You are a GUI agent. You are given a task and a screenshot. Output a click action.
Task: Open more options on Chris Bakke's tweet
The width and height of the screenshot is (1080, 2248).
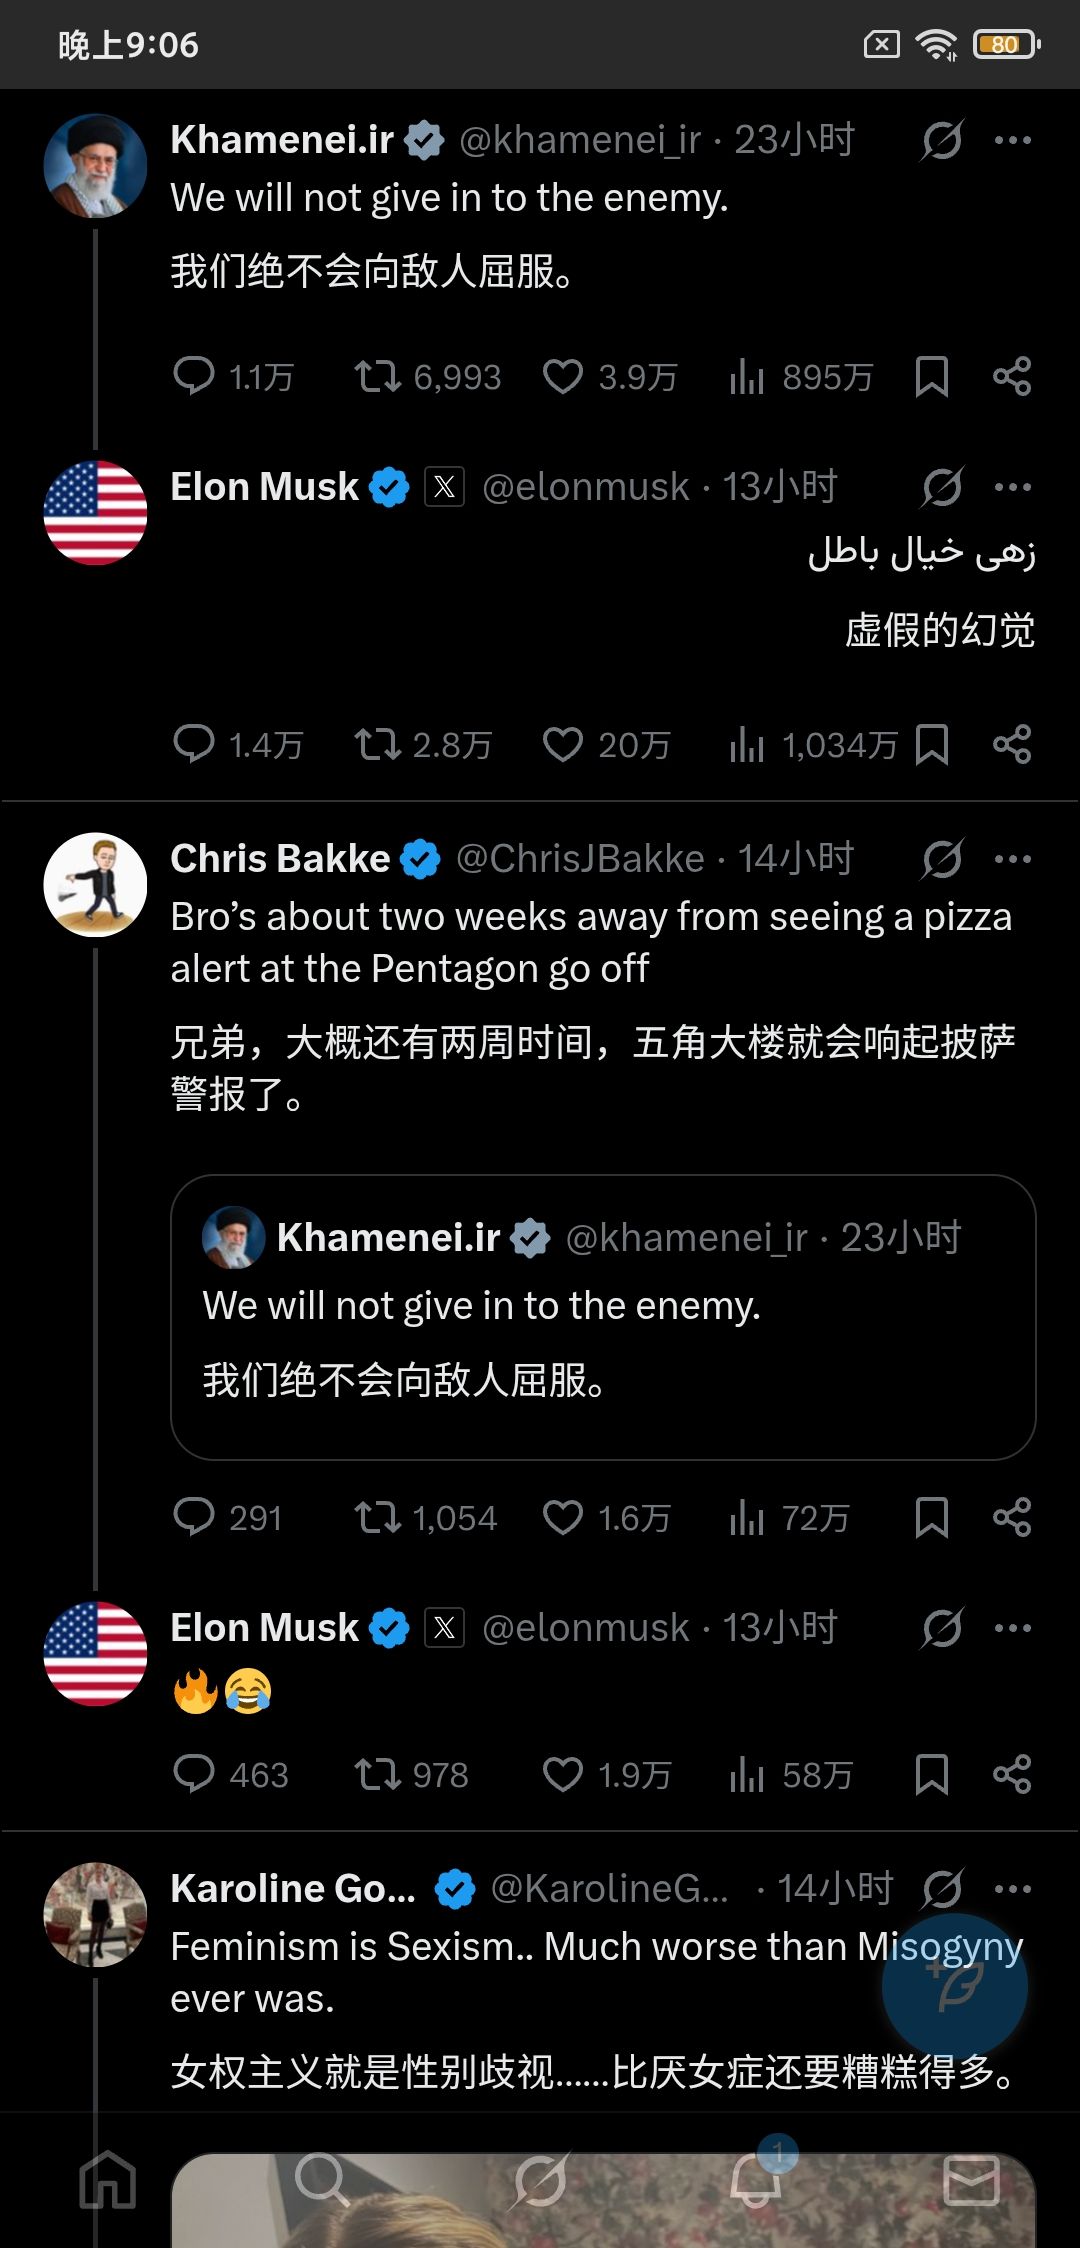pyautogui.click(x=1012, y=859)
